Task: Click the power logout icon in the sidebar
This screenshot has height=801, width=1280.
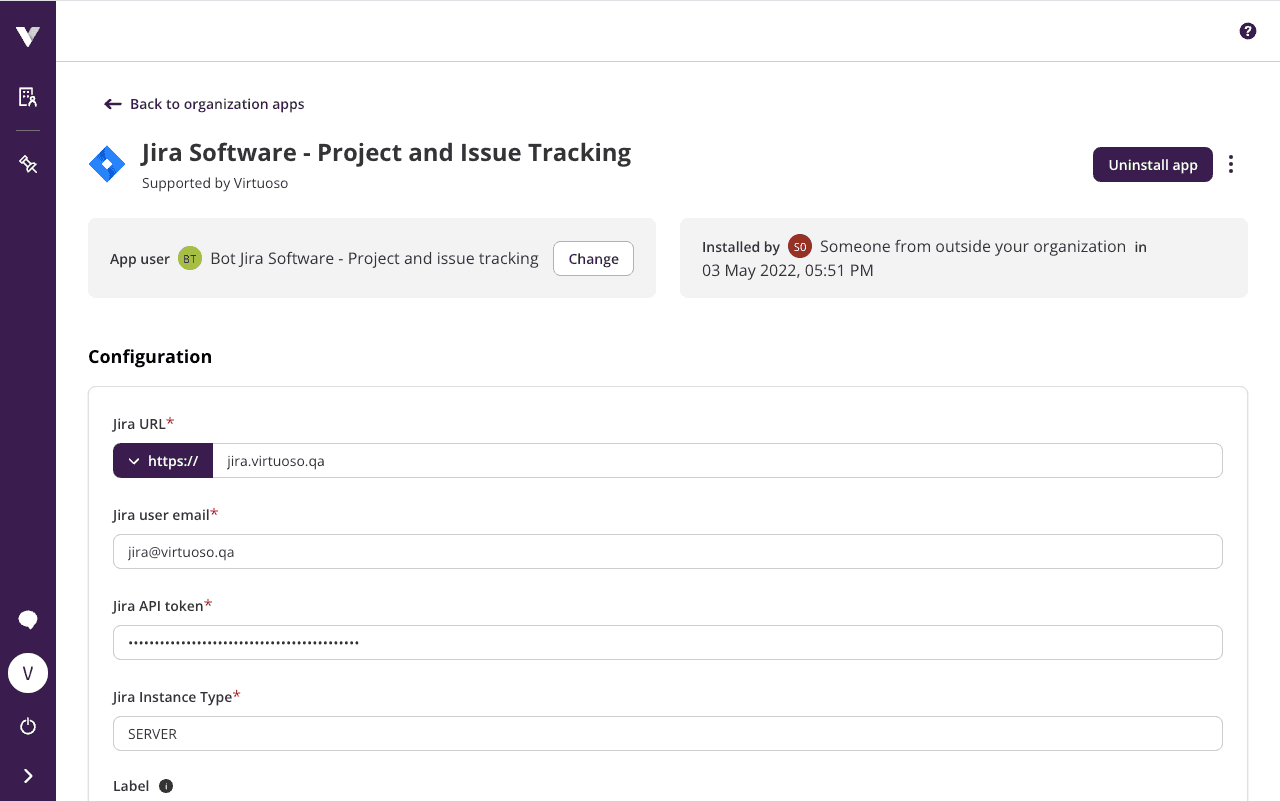Action: click(x=28, y=726)
